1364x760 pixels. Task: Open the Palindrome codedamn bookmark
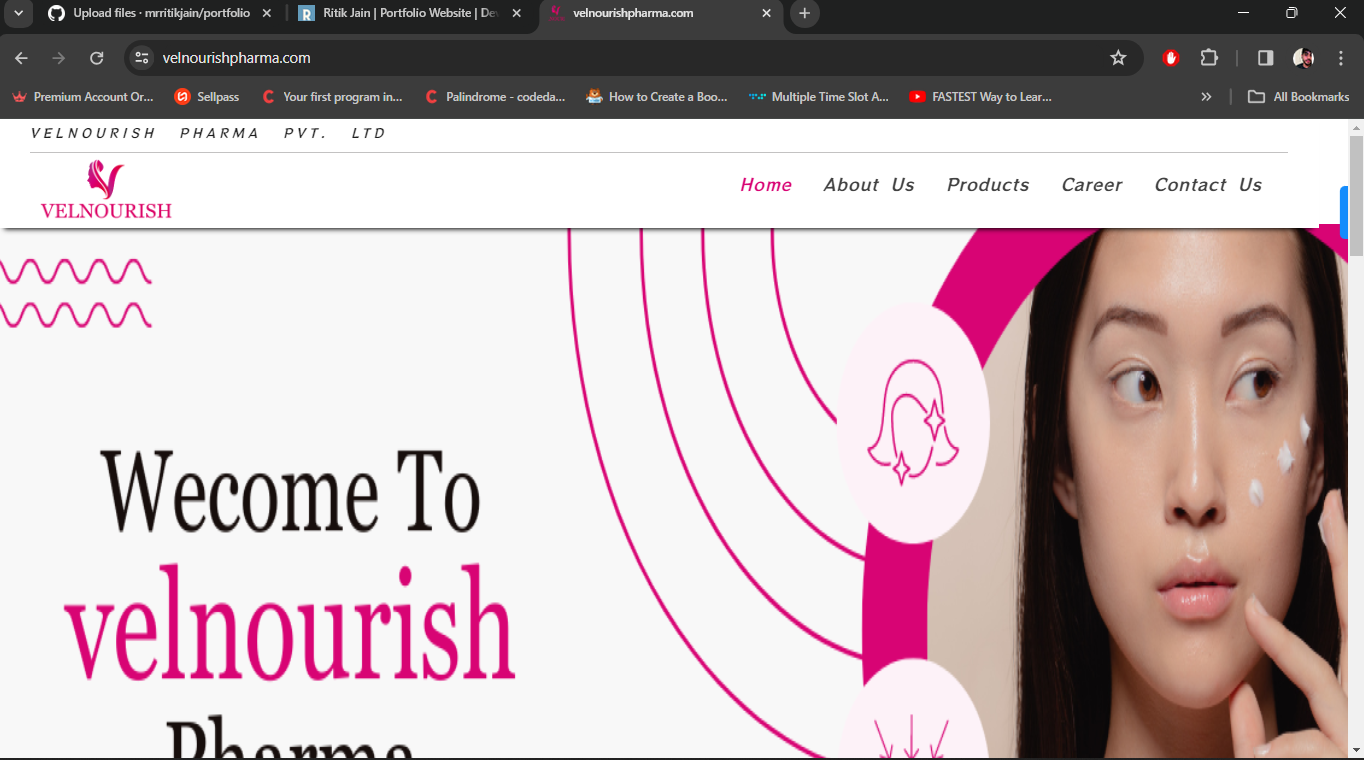click(495, 97)
